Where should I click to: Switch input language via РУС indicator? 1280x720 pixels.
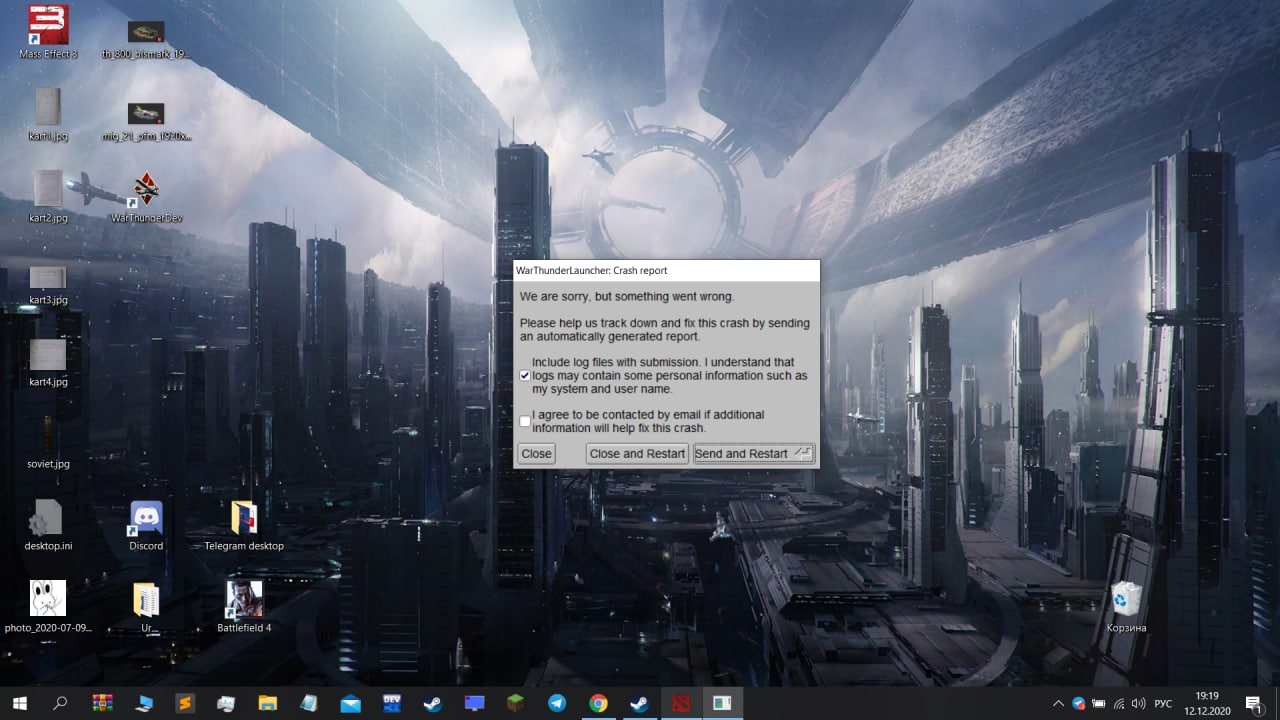tap(1163, 703)
